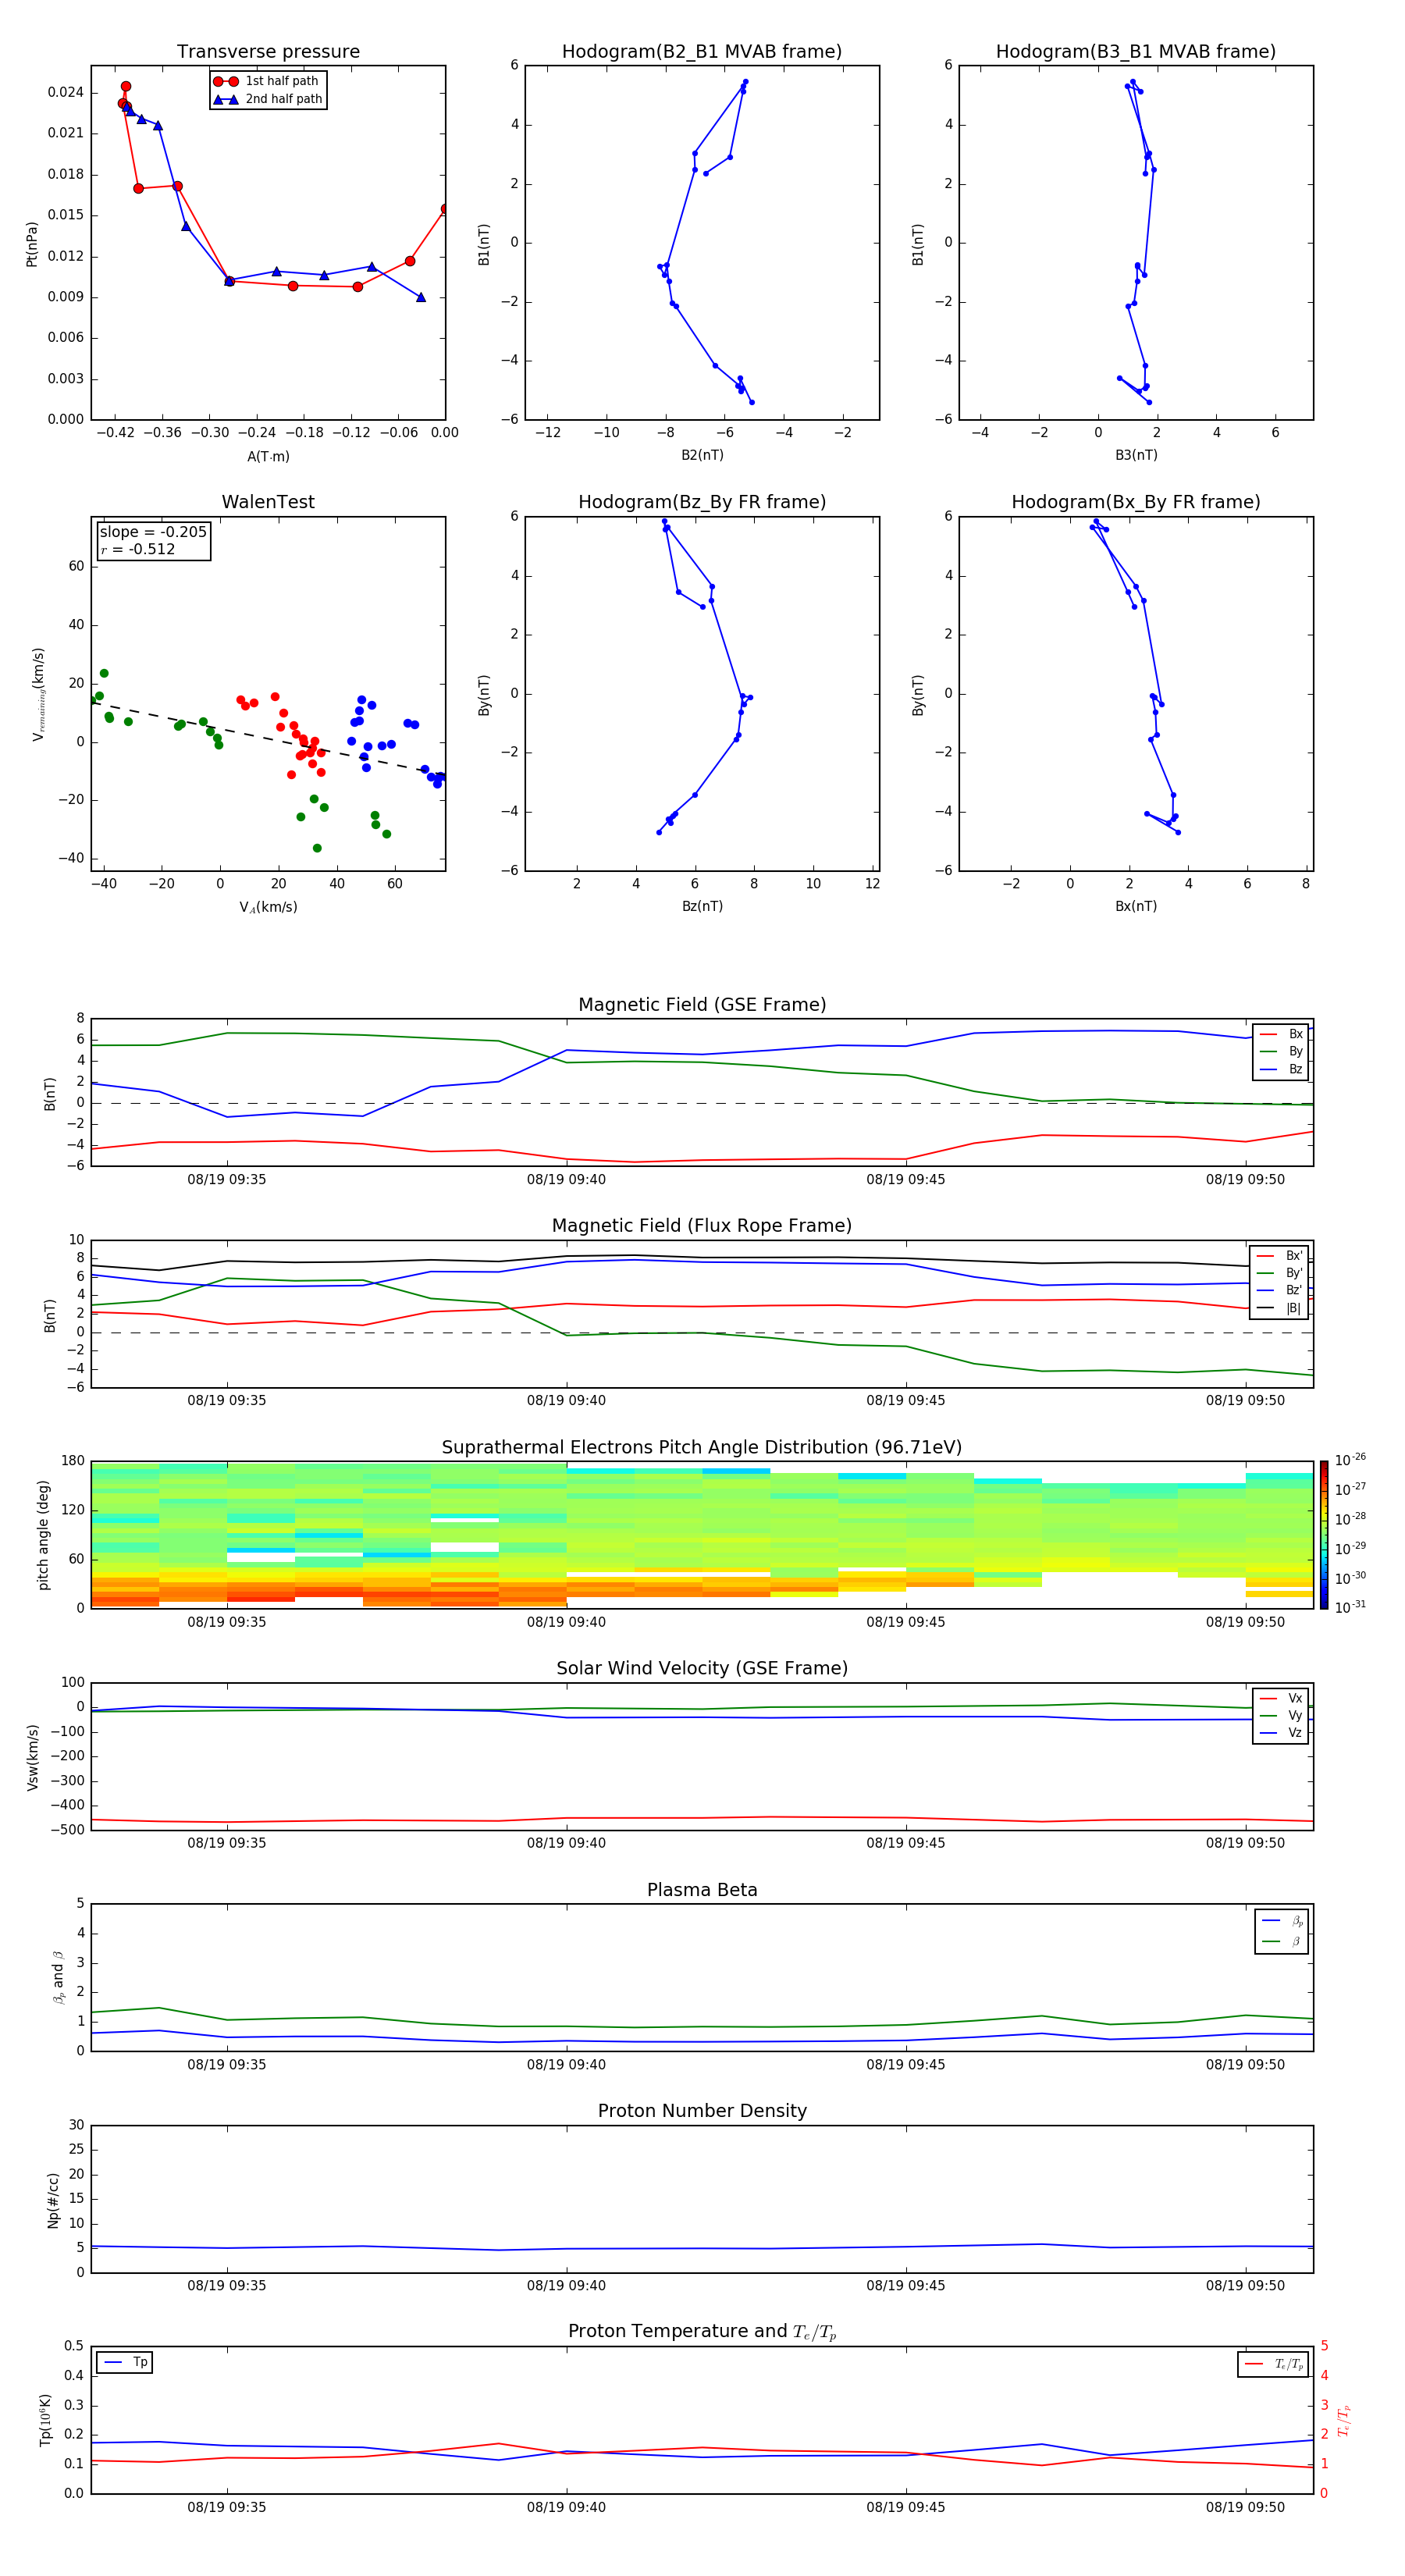Screen dimensions: 1405x2576
Task: Click the 'Magnetic Field (GSE Frame)' title
Action: click(702, 1005)
